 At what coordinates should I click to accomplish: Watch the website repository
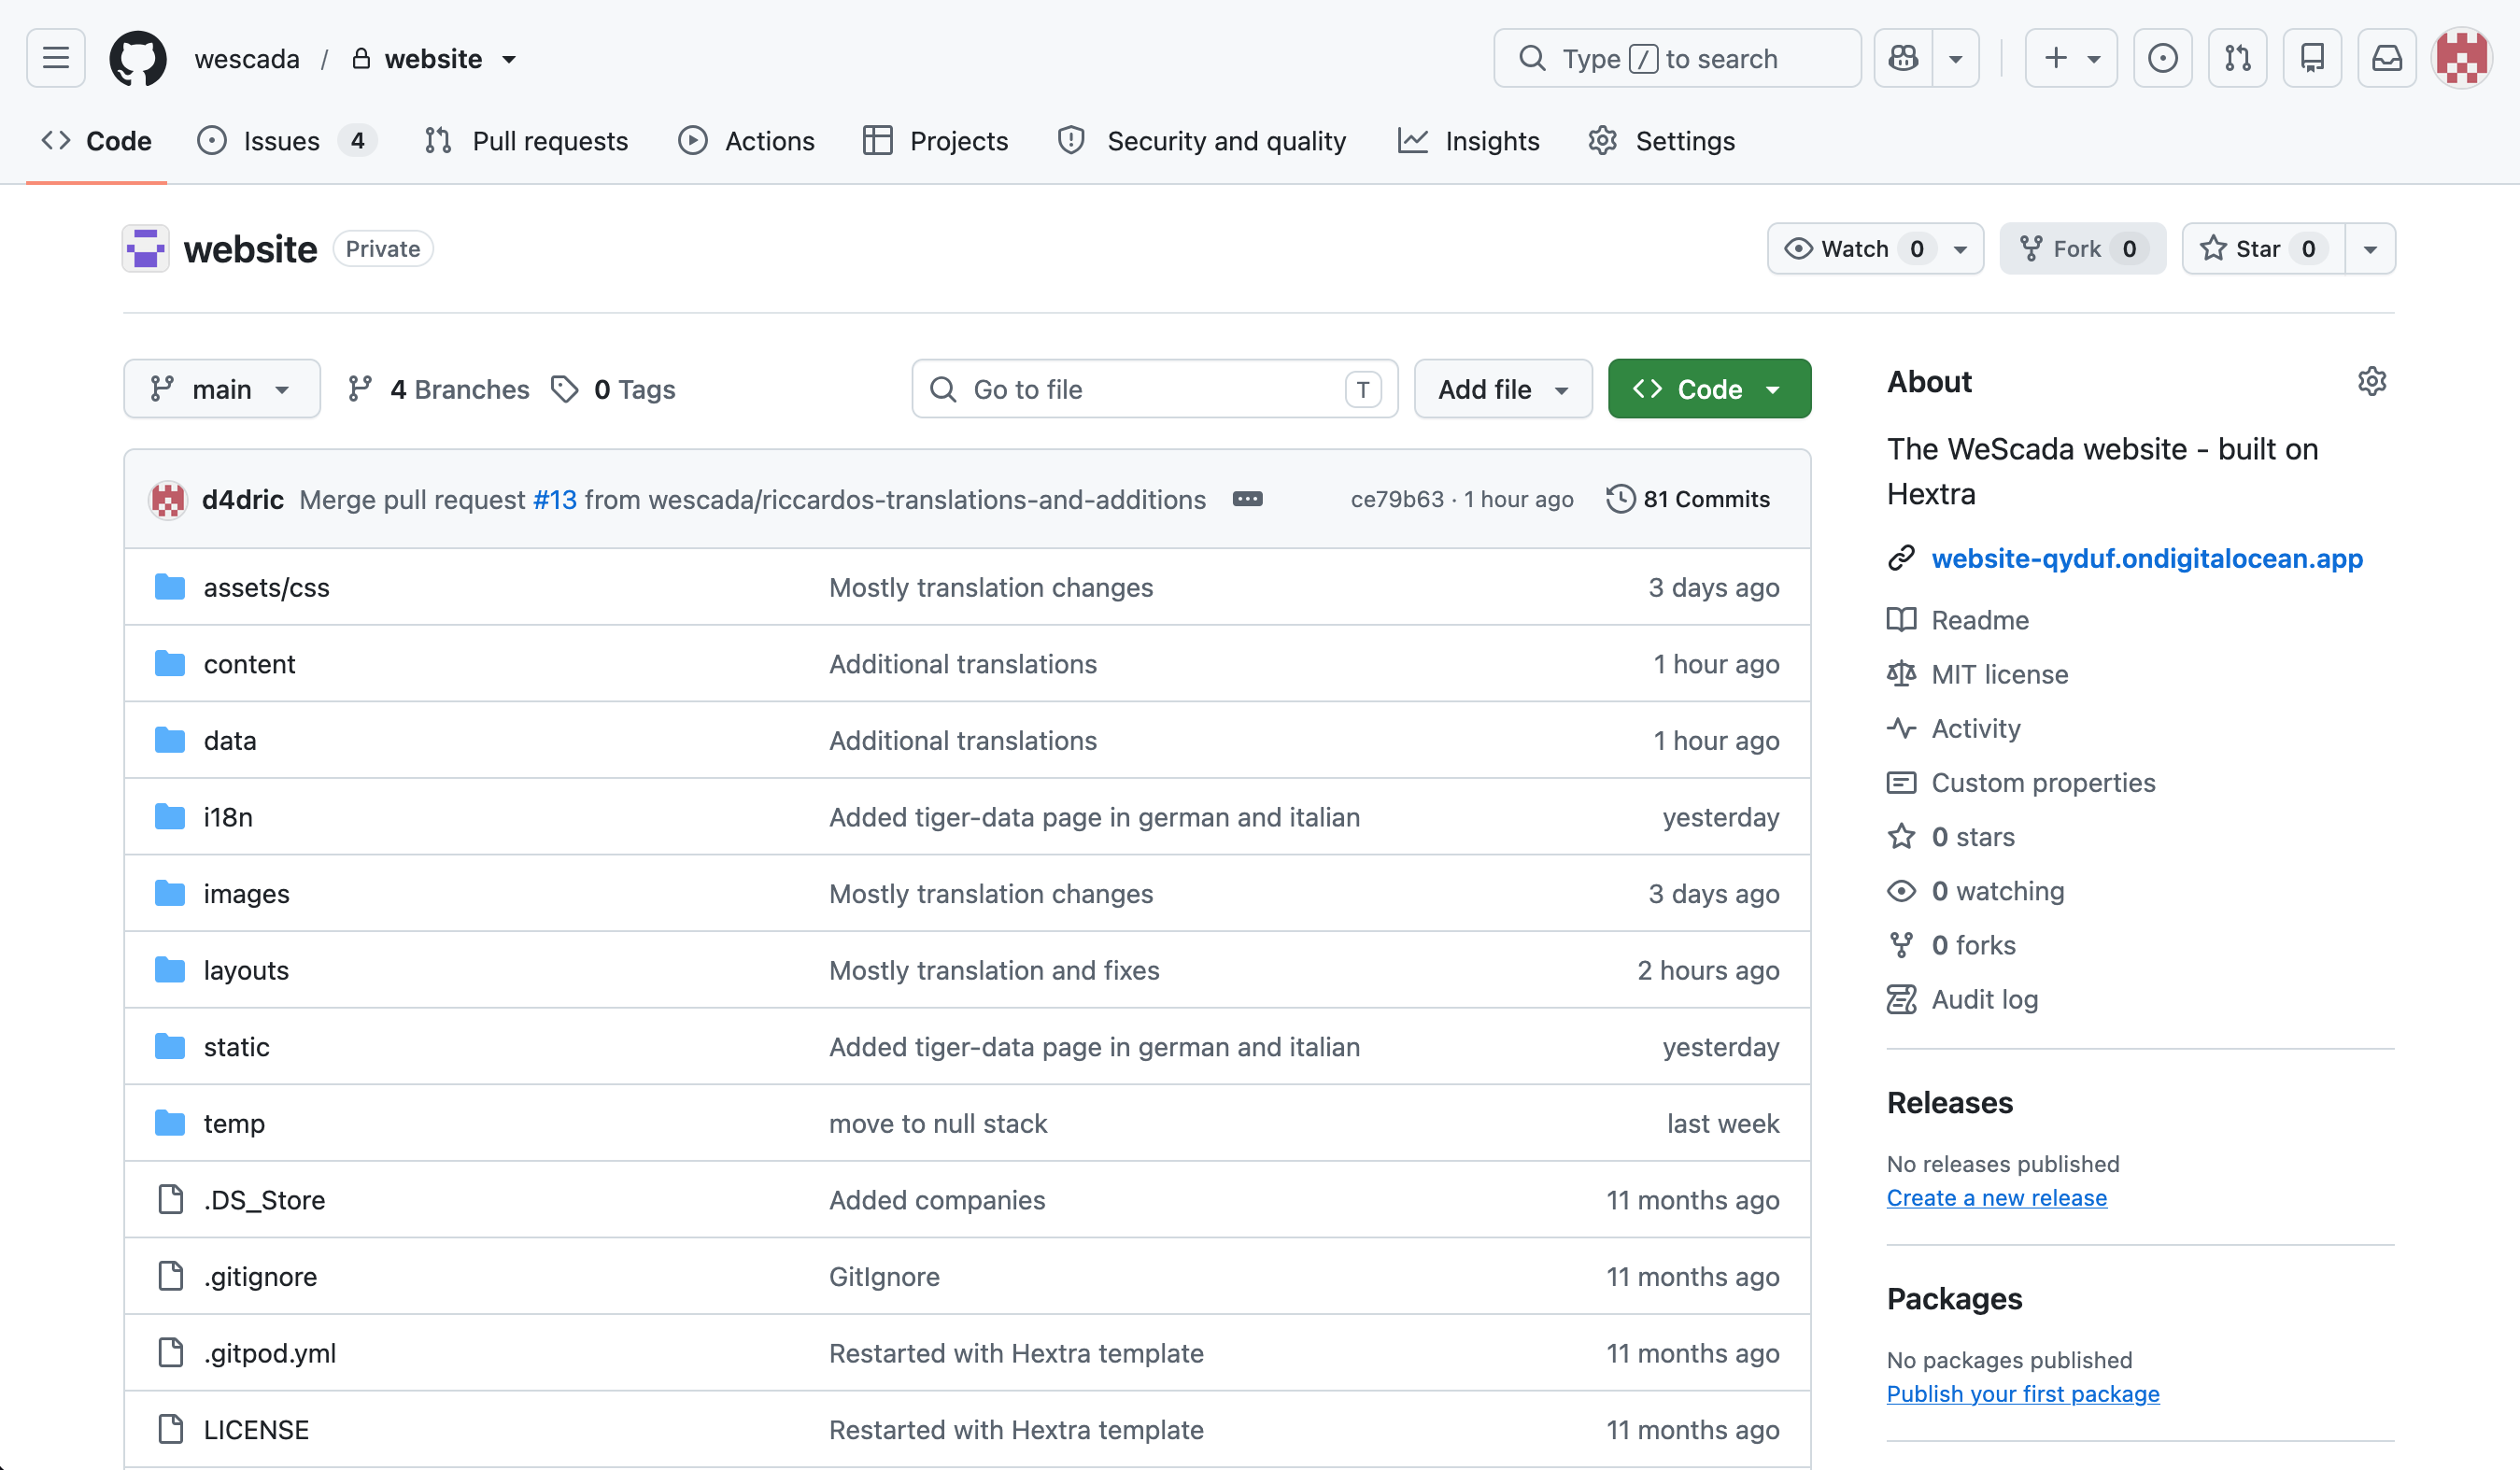pos(1875,249)
